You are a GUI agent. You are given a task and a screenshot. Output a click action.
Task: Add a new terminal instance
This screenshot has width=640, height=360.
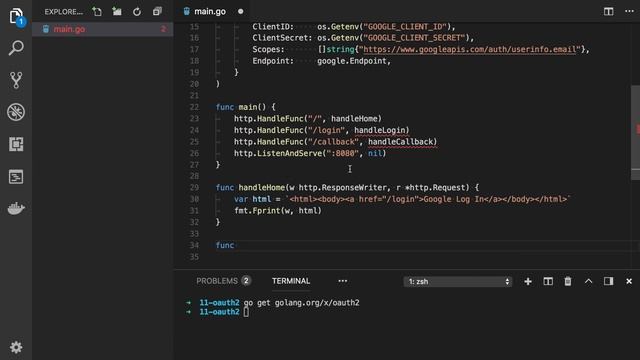point(528,281)
